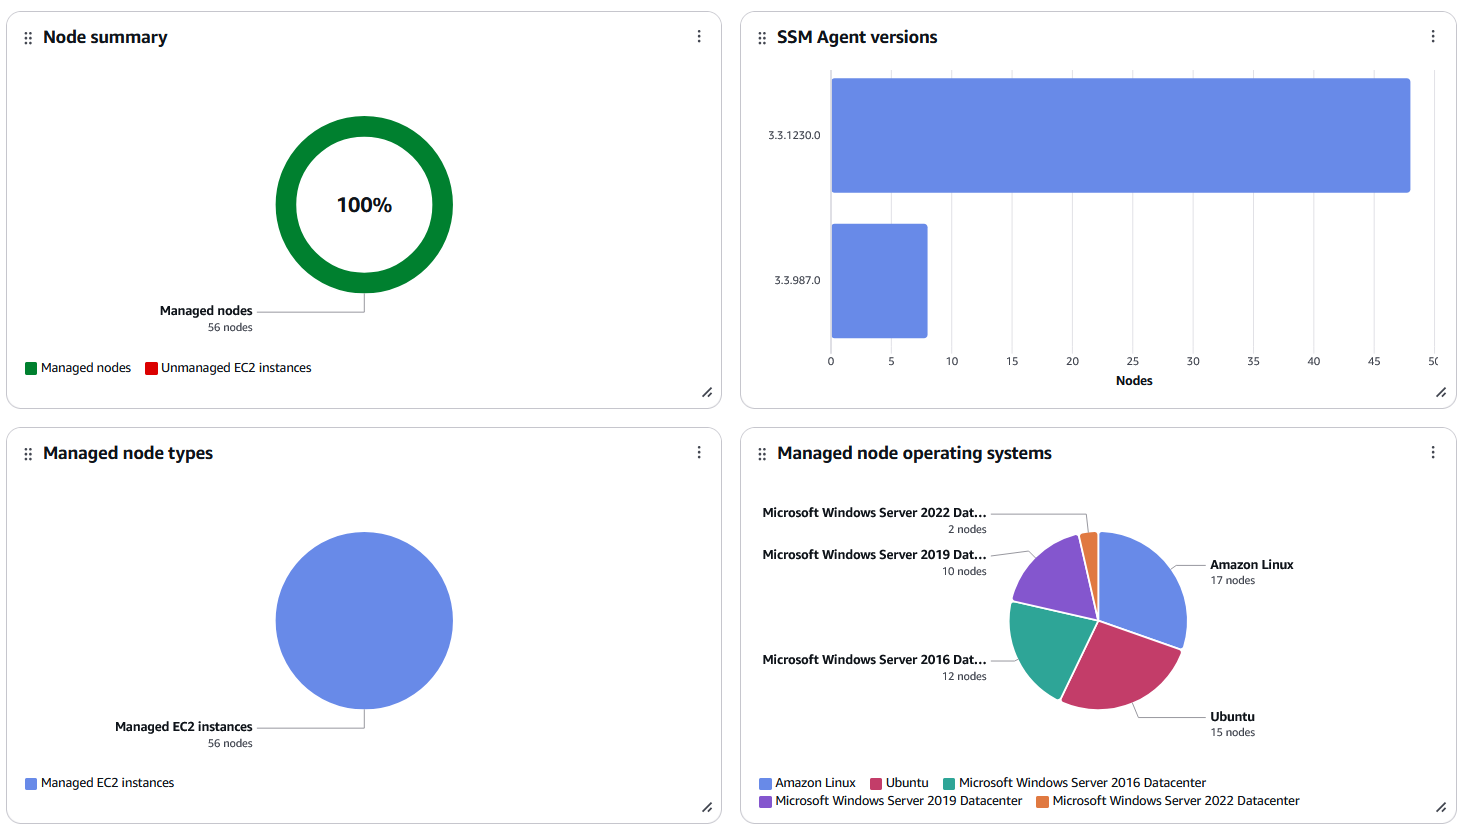
Task: Click the 3.3.1230.0 agent version bar
Action: pos(1120,135)
